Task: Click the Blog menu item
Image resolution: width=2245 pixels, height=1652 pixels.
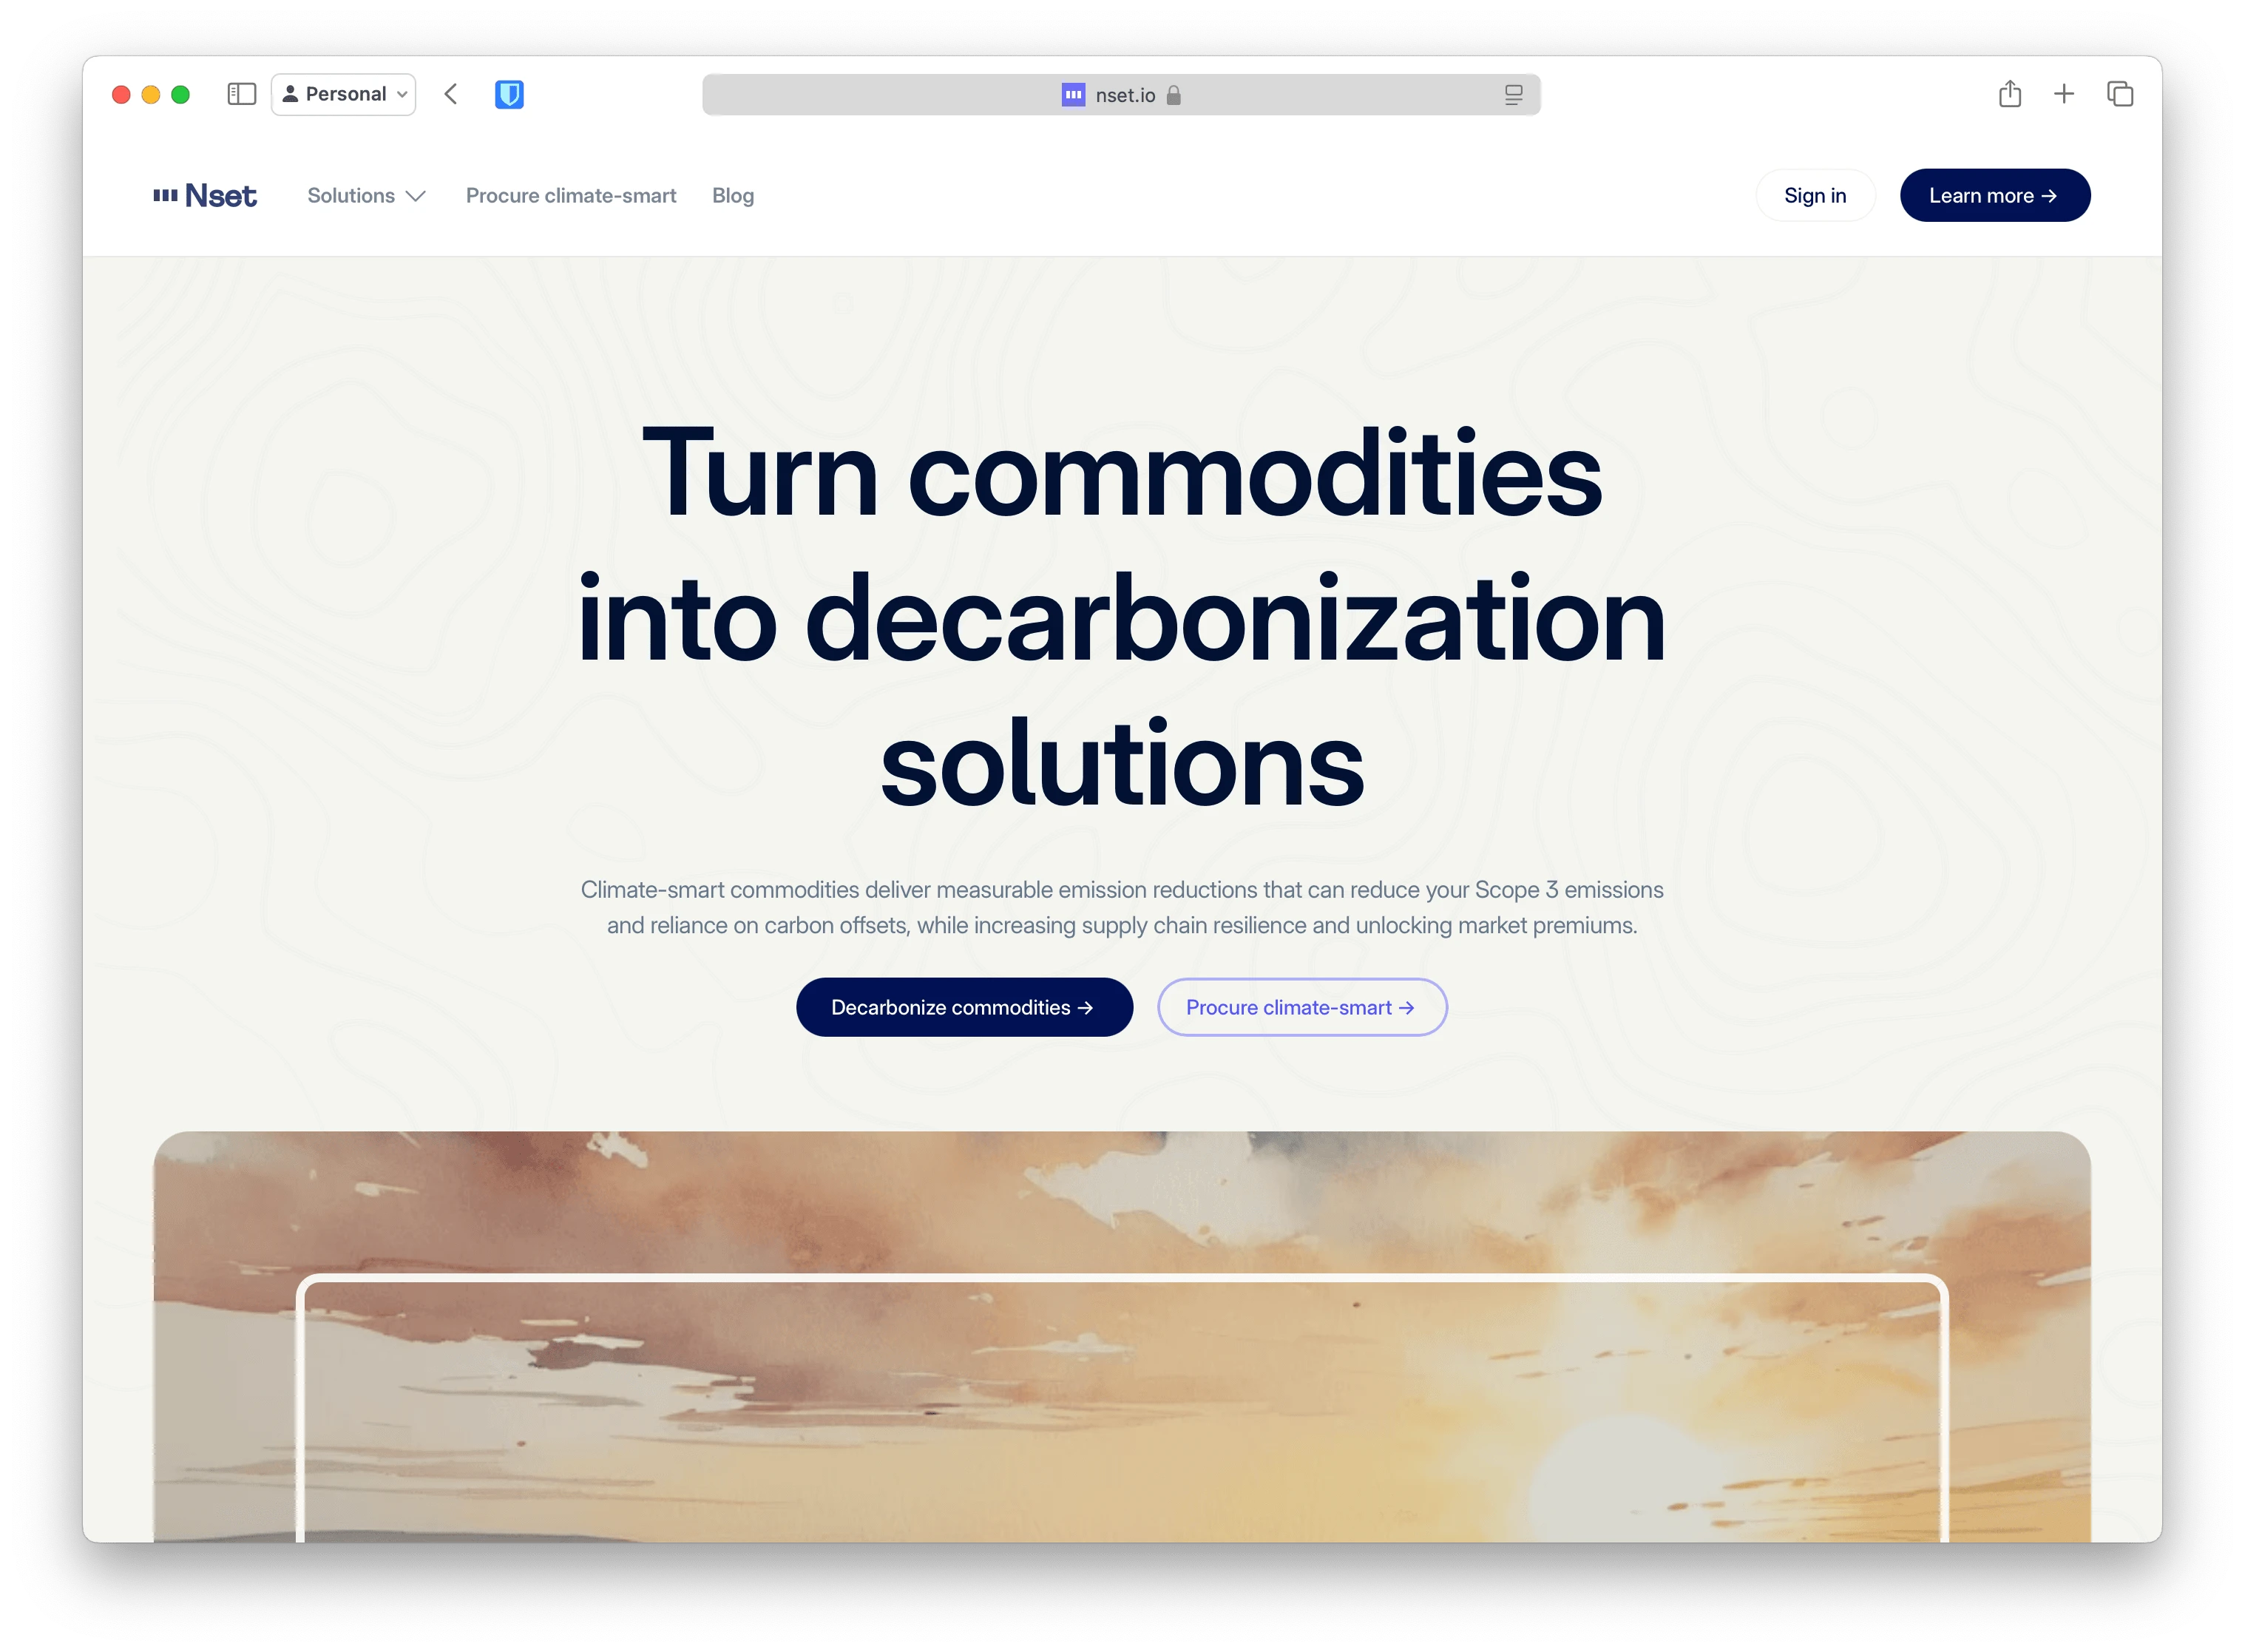Action: 732,194
